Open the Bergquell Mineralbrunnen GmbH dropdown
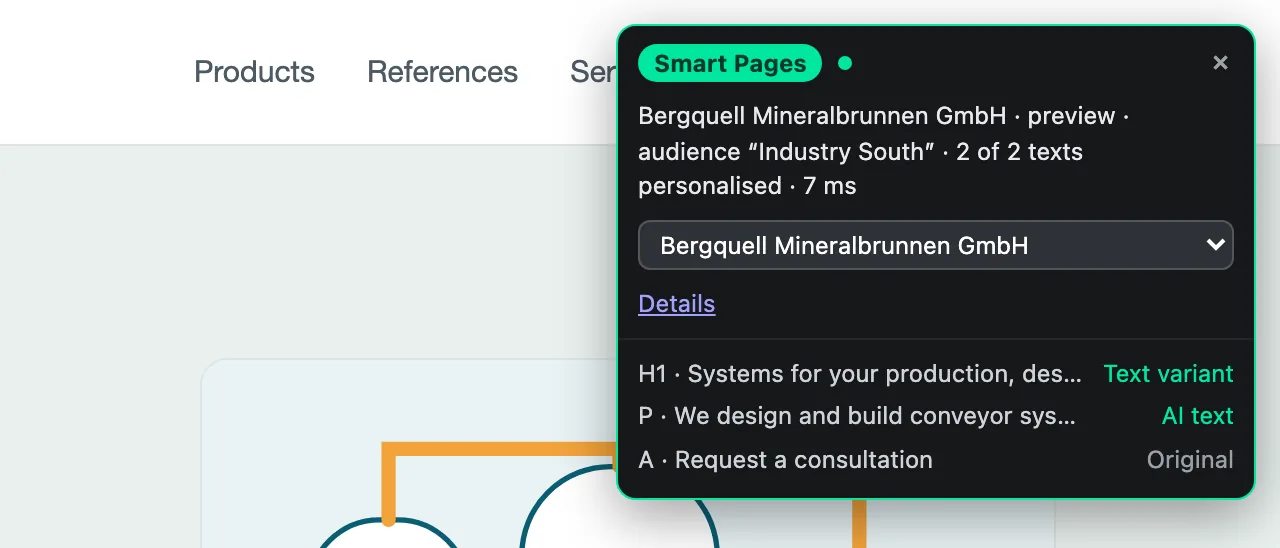Viewport: 1280px width, 548px height. tap(936, 245)
